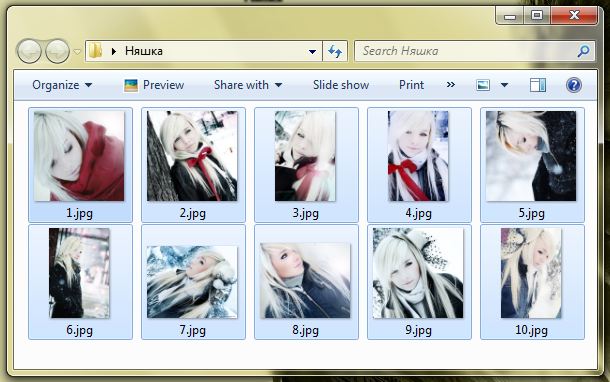
Task: Go forward with the Forward arrow button
Action: pyautogui.click(x=58, y=51)
